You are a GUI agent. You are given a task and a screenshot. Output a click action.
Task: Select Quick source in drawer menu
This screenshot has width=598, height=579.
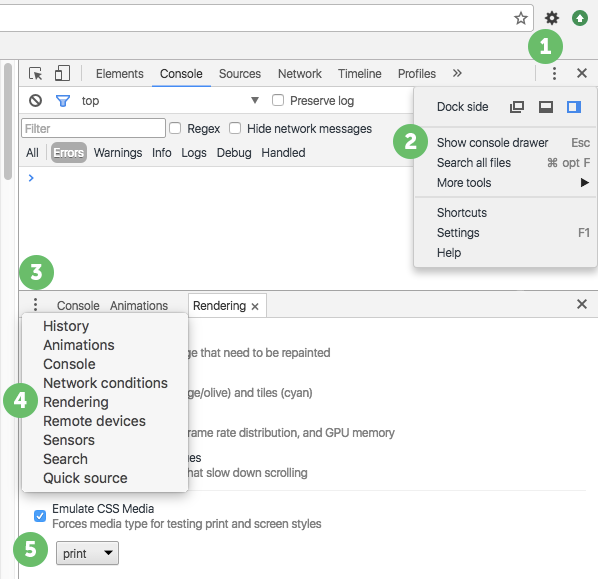[x=105, y=478]
